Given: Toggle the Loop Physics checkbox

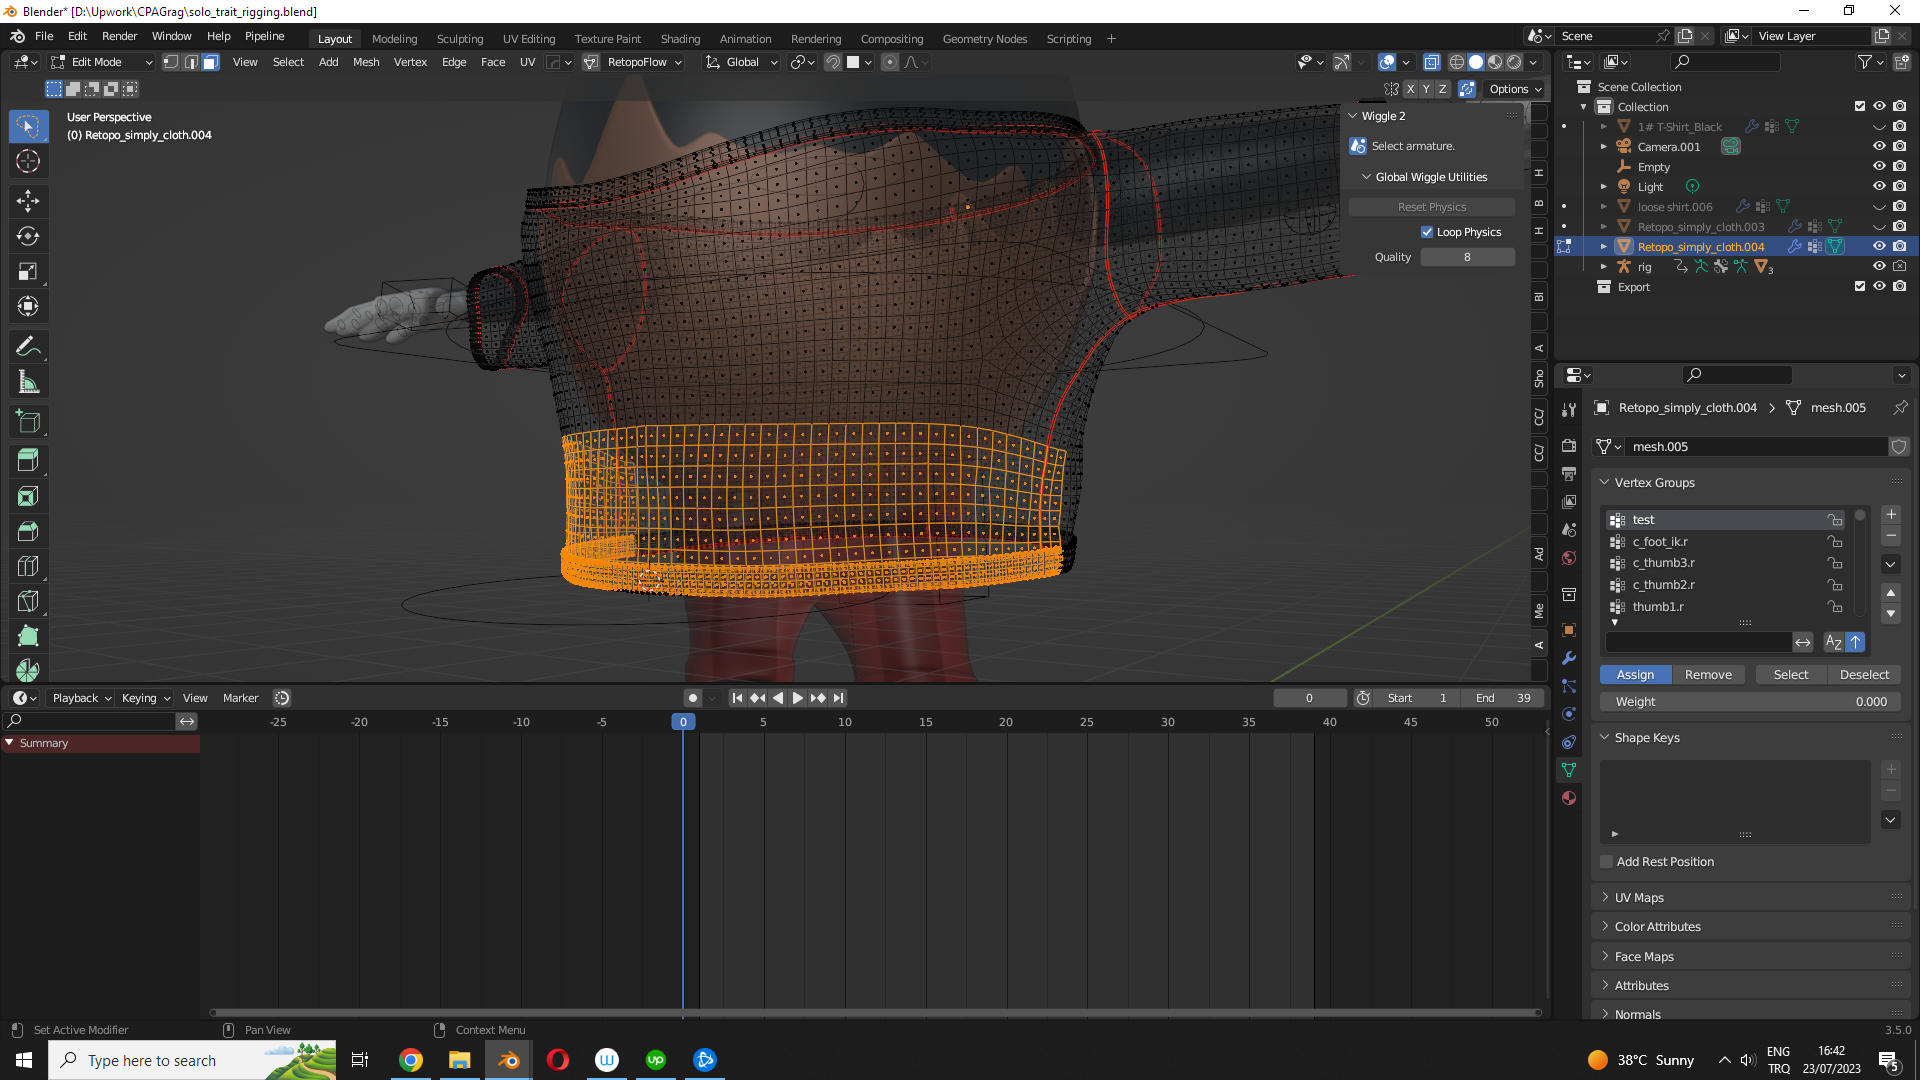Looking at the screenshot, I should pos(1427,232).
